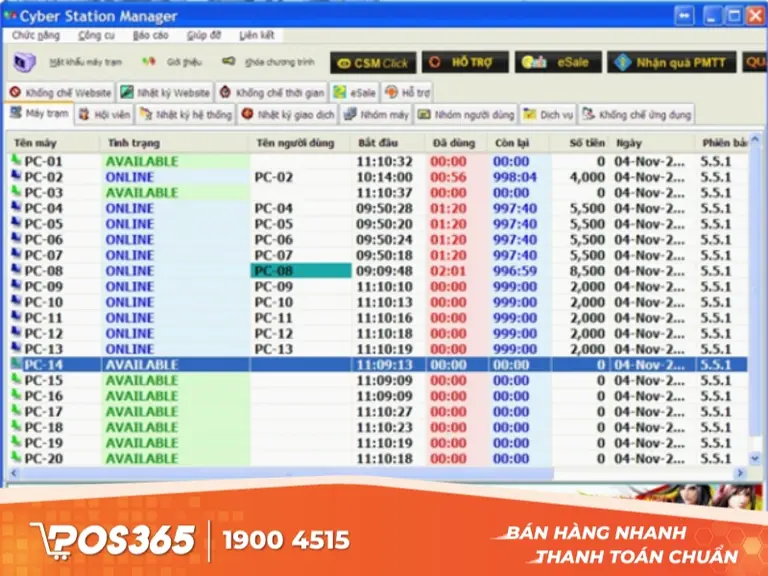Screen dimensions: 768x576
Task: Open the Báo cáo menu
Action: coord(150,35)
